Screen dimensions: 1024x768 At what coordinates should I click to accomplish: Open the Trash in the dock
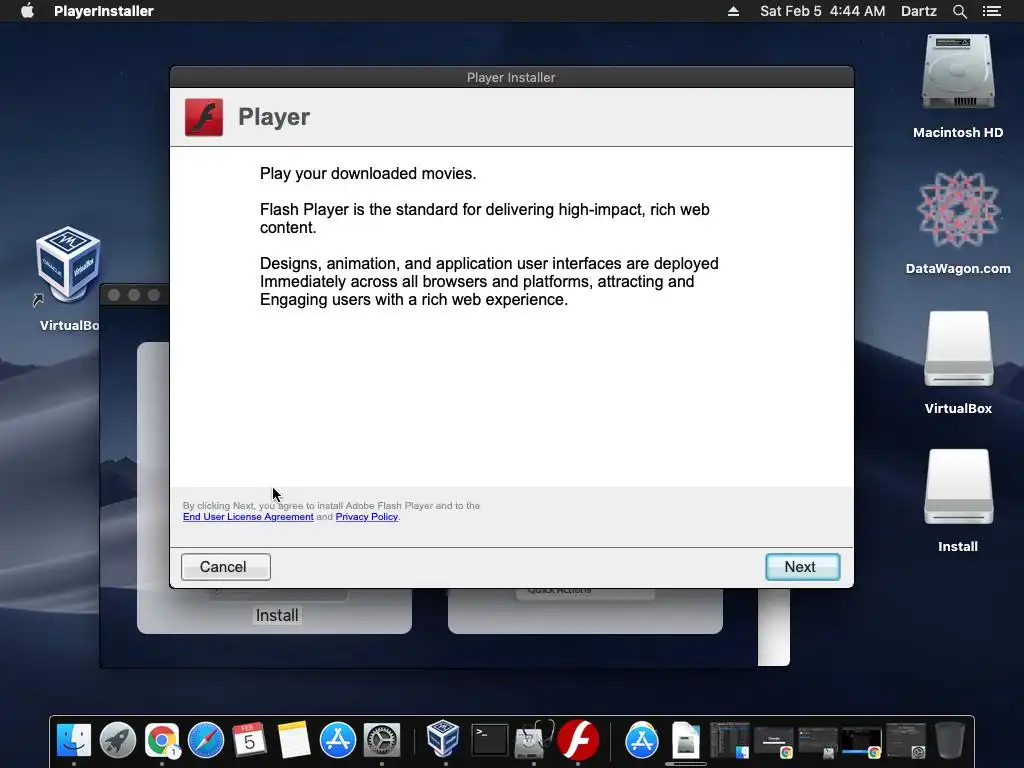pyautogui.click(x=950, y=741)
